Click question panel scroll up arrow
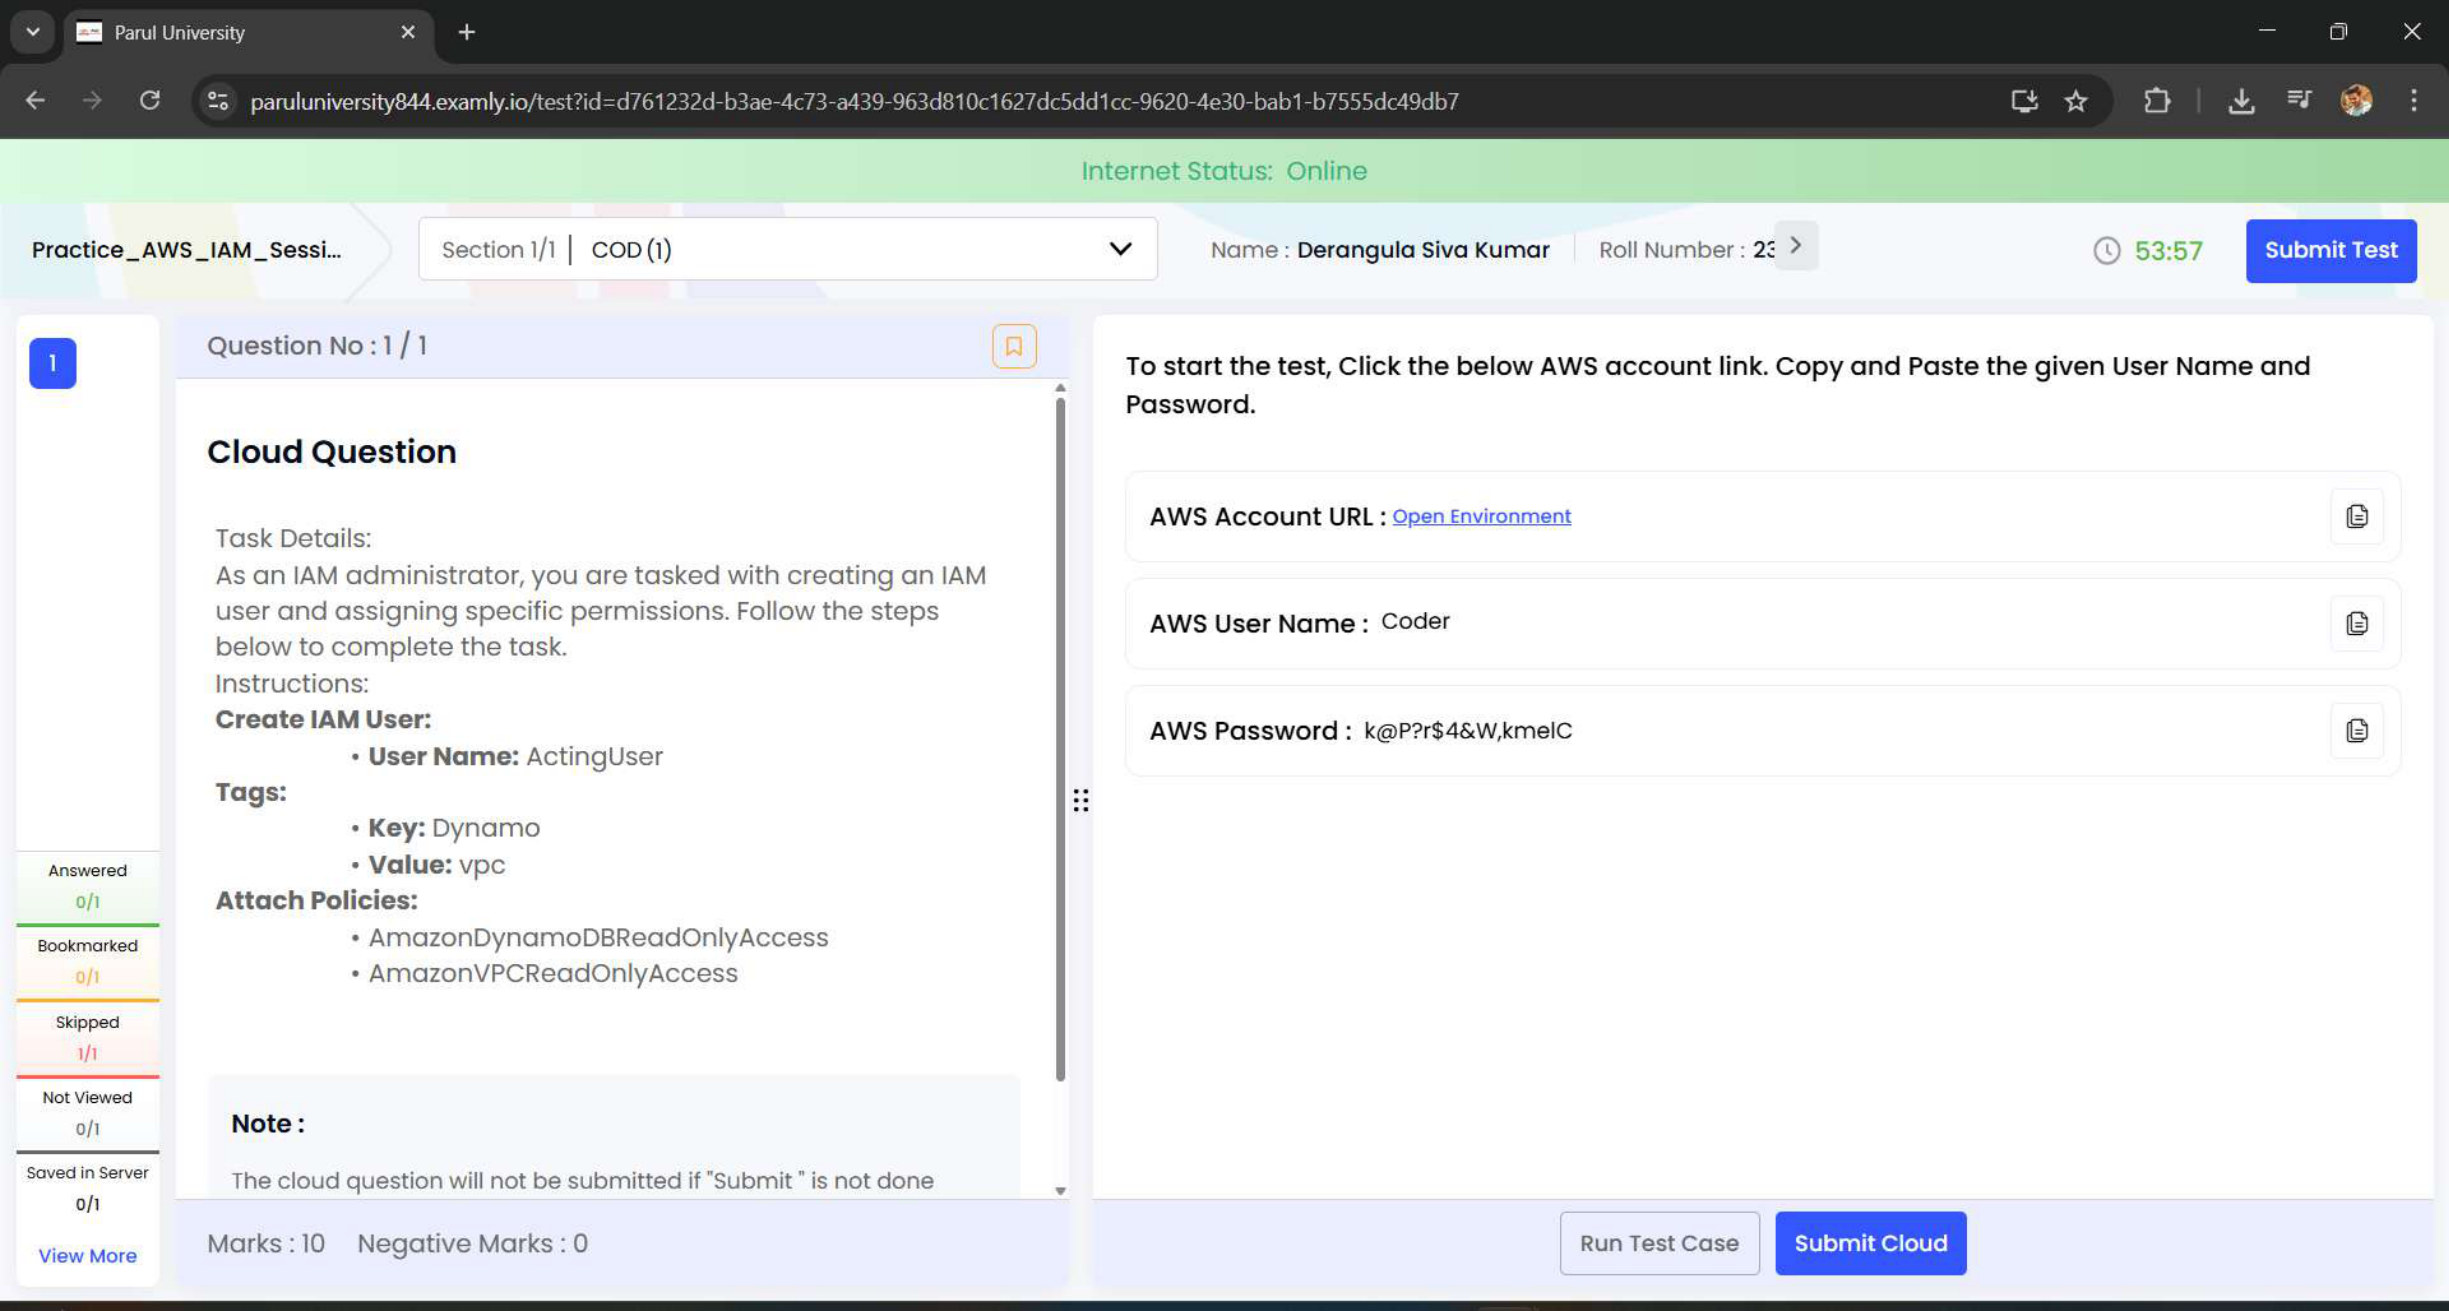This screenshot has width=2449, height=1311. coord(1060,388)
